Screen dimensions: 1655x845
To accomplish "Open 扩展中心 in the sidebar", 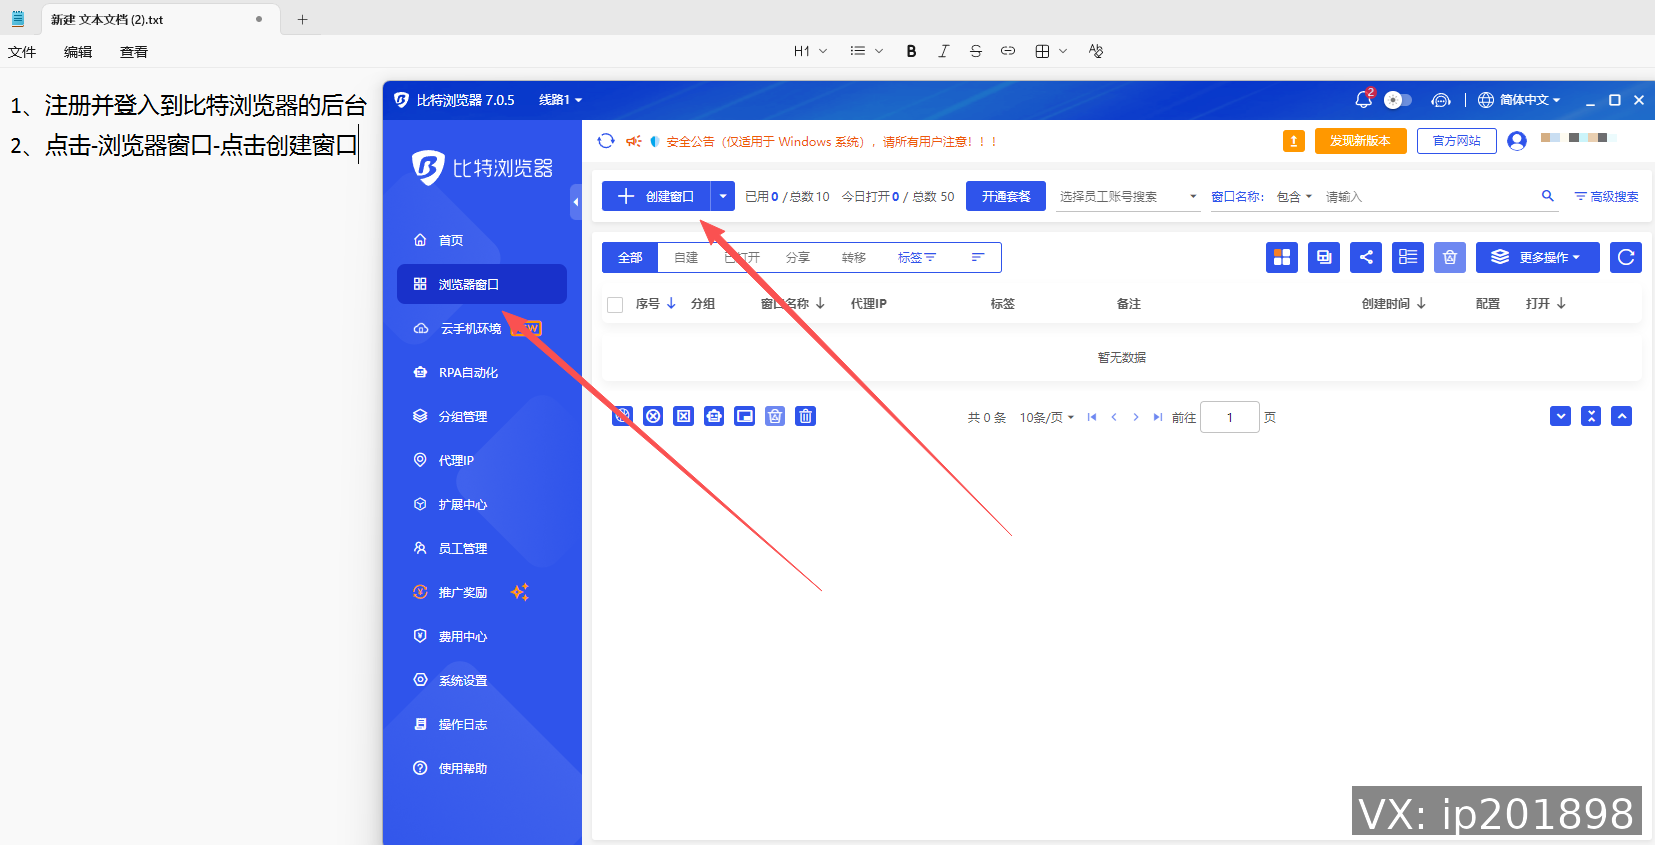I will pos(482,504).
